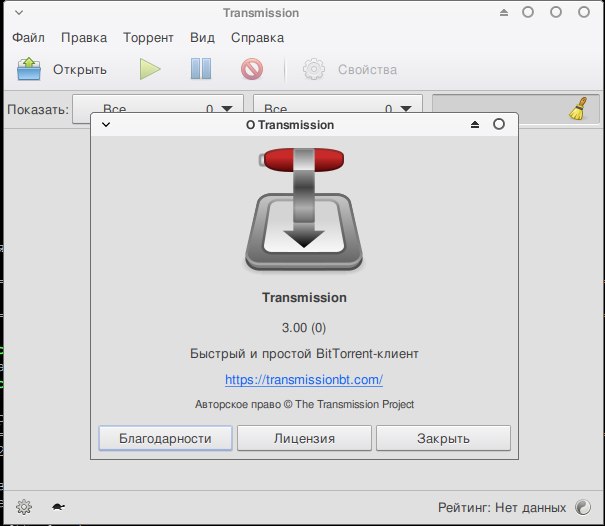Open the Справка menu
605x526 pixels.
tap(257, 37)
